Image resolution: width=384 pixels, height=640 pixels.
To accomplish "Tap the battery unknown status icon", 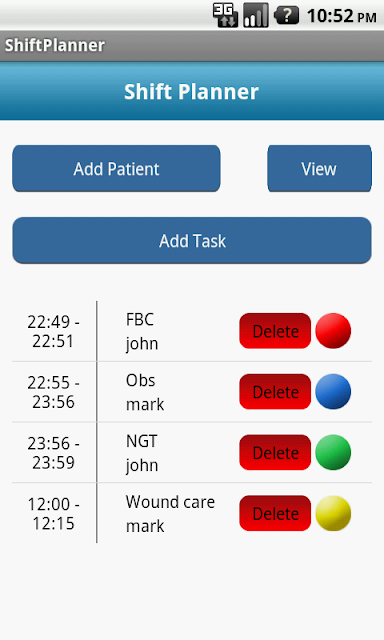I will pos(286,16).
